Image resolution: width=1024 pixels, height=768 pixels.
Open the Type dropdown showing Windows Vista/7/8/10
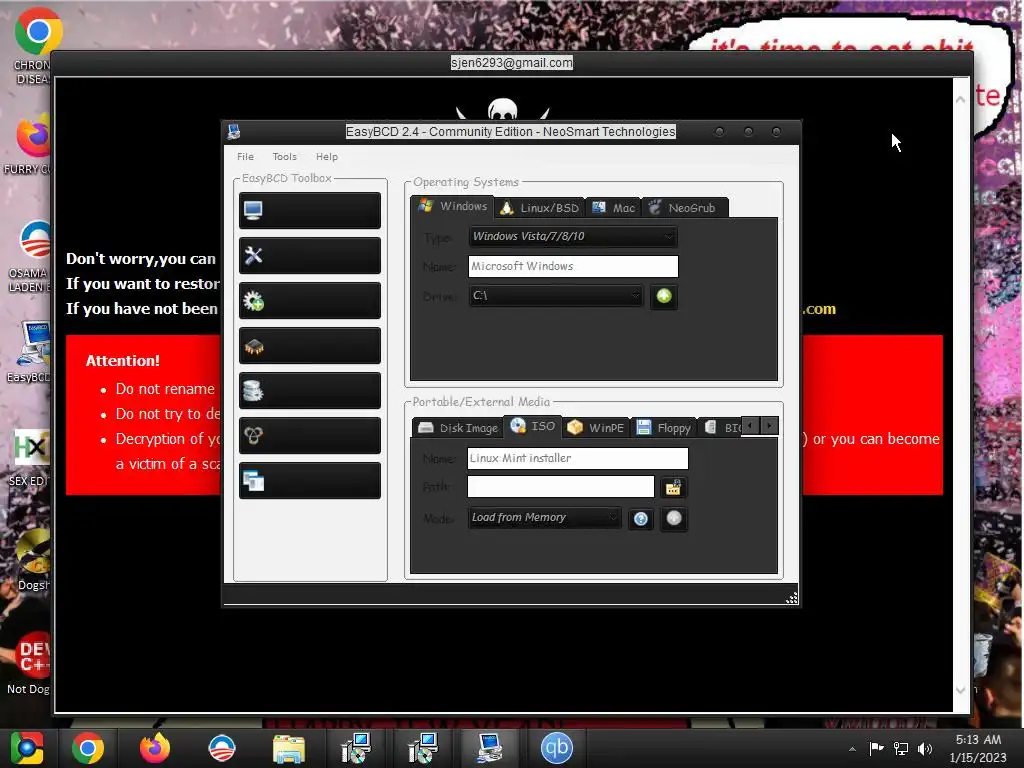coord(573,236)
